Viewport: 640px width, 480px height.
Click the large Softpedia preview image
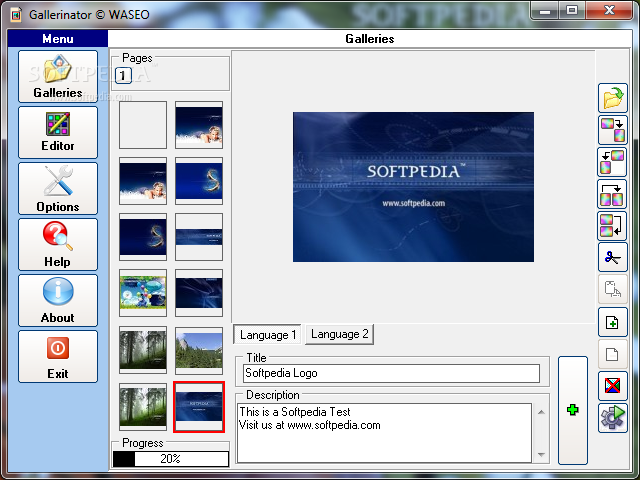(x=413, y=187)
